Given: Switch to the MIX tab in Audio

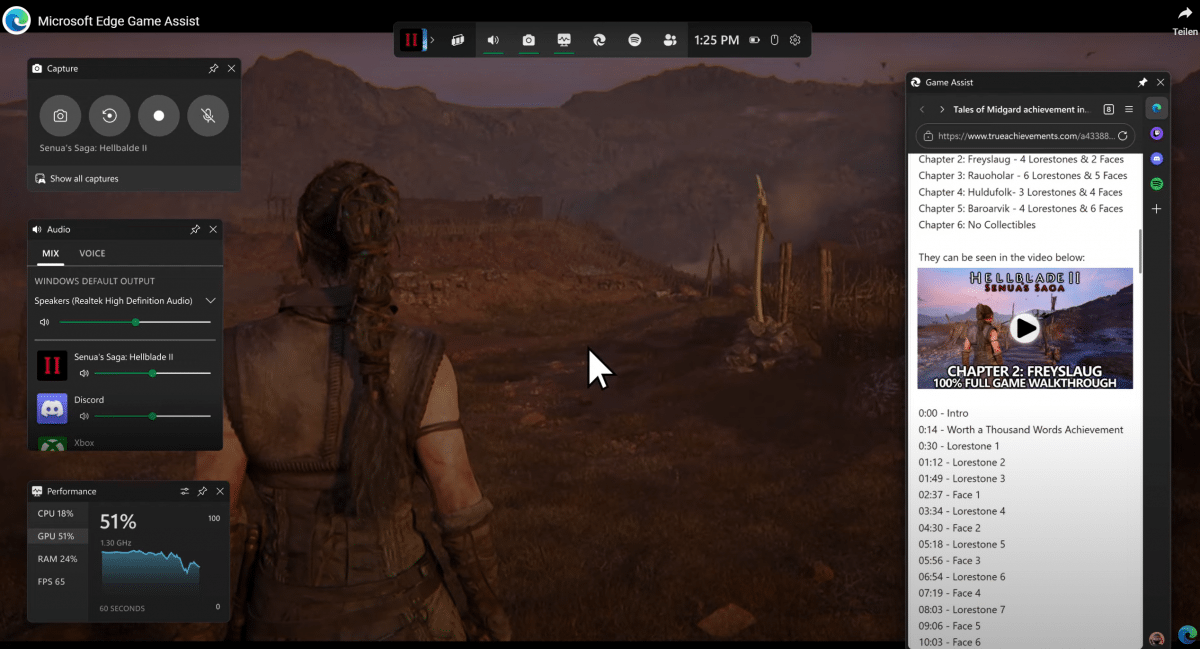Looking at the screenshot, I should pos(50,253).
